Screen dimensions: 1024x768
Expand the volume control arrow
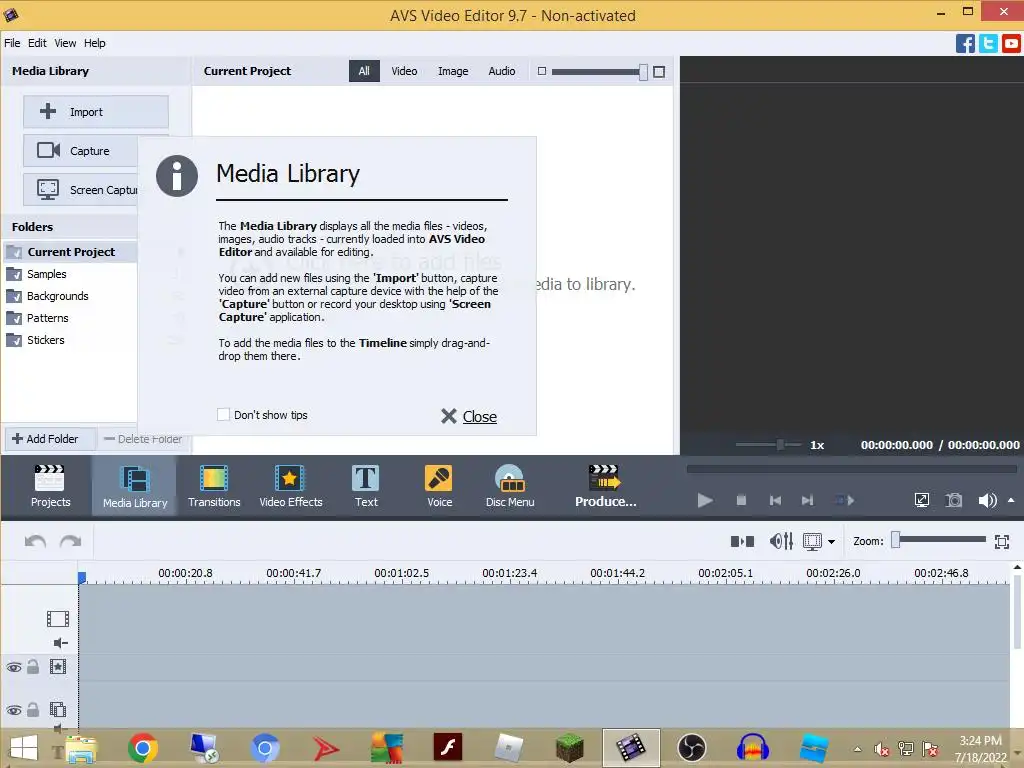tap(1011, 500)
